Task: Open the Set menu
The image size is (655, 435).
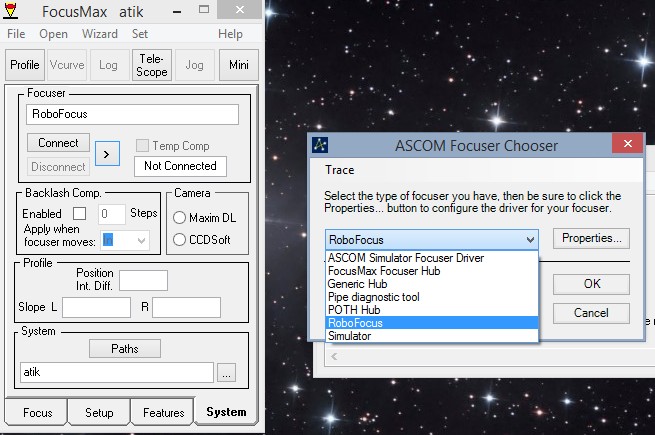Action: coord(140,34)
